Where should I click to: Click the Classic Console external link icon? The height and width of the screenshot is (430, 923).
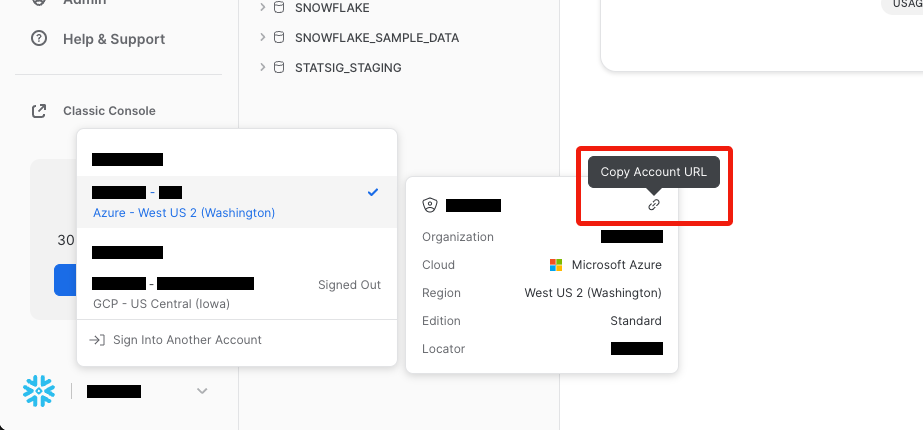[39, 111]
